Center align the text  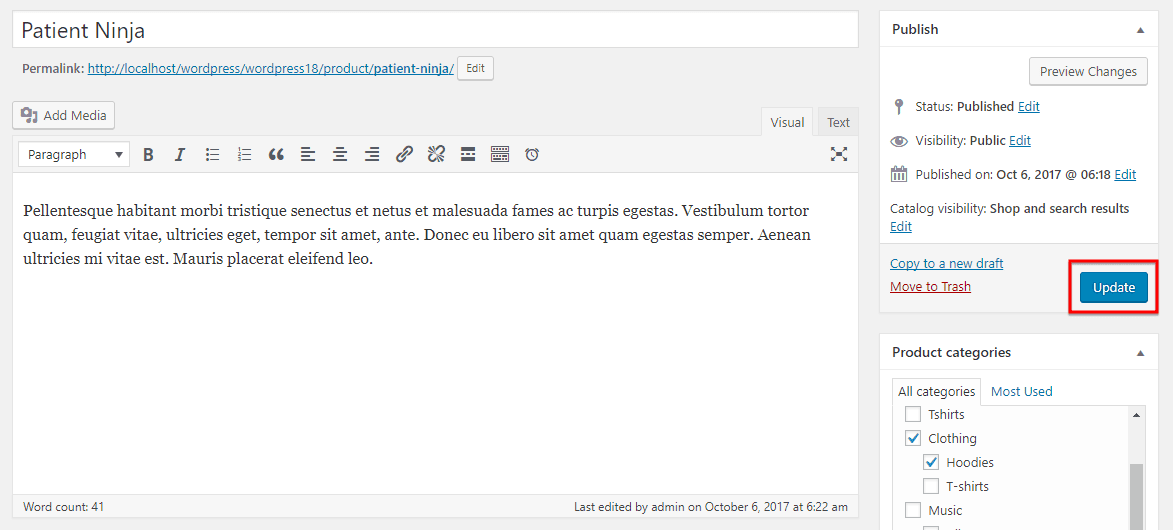(340, 154)
